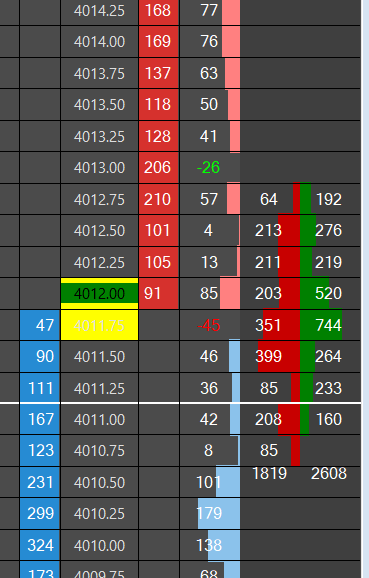The image size is (369, 578).
Task: Click the 2608 total buy volume
Action: pyautogui.click(x=329, y=473)
